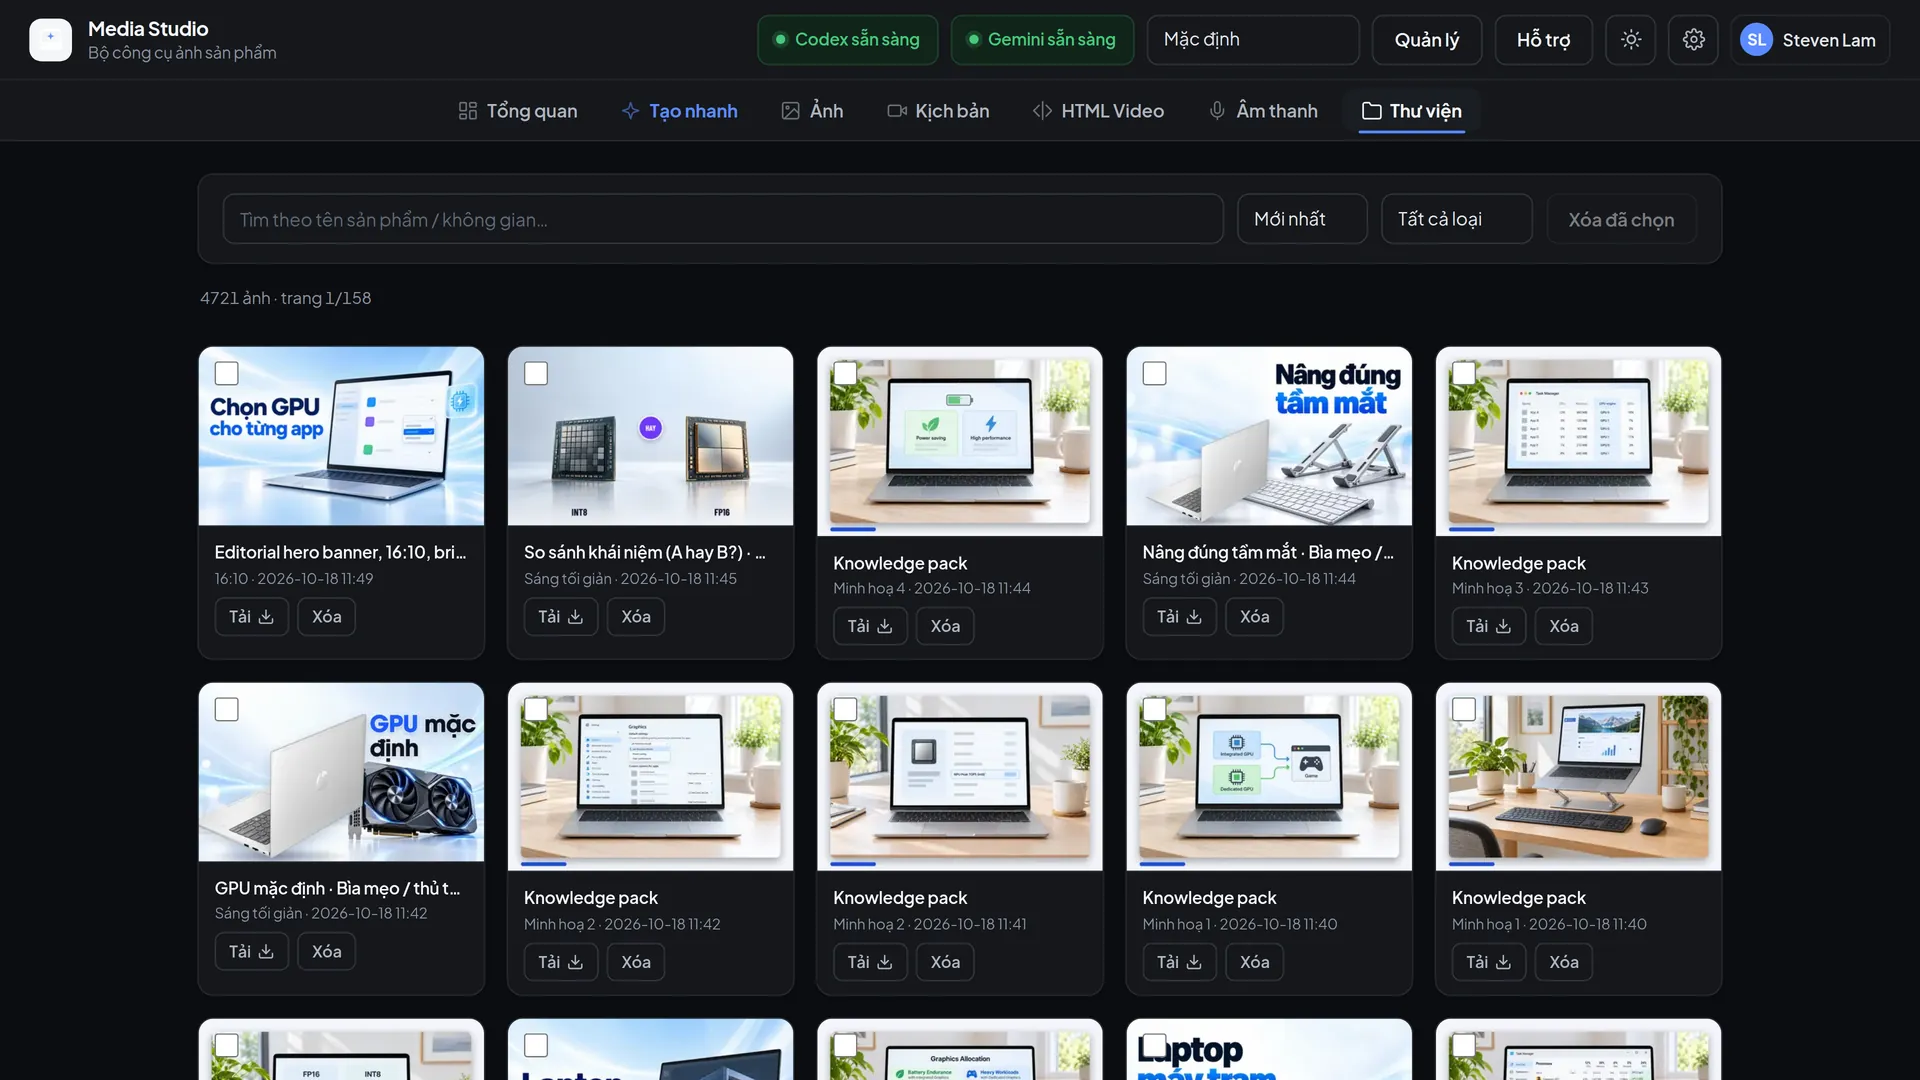Expand the Tất cả loại filter dropdown
Screen dimensions: 1920x1080
point(1456,219)
